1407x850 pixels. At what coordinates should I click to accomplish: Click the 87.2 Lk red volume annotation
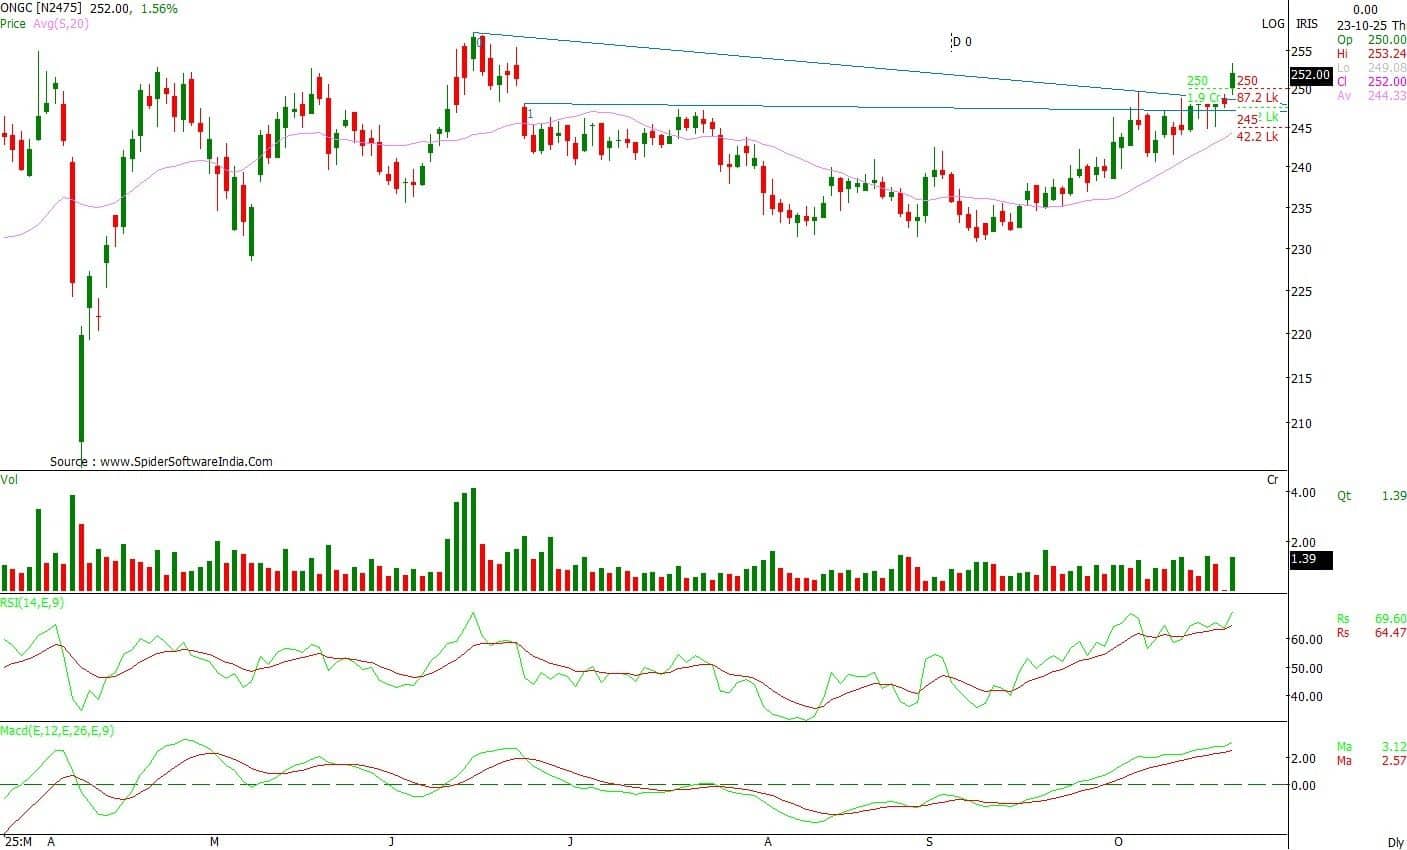(x=1257, y=98)
